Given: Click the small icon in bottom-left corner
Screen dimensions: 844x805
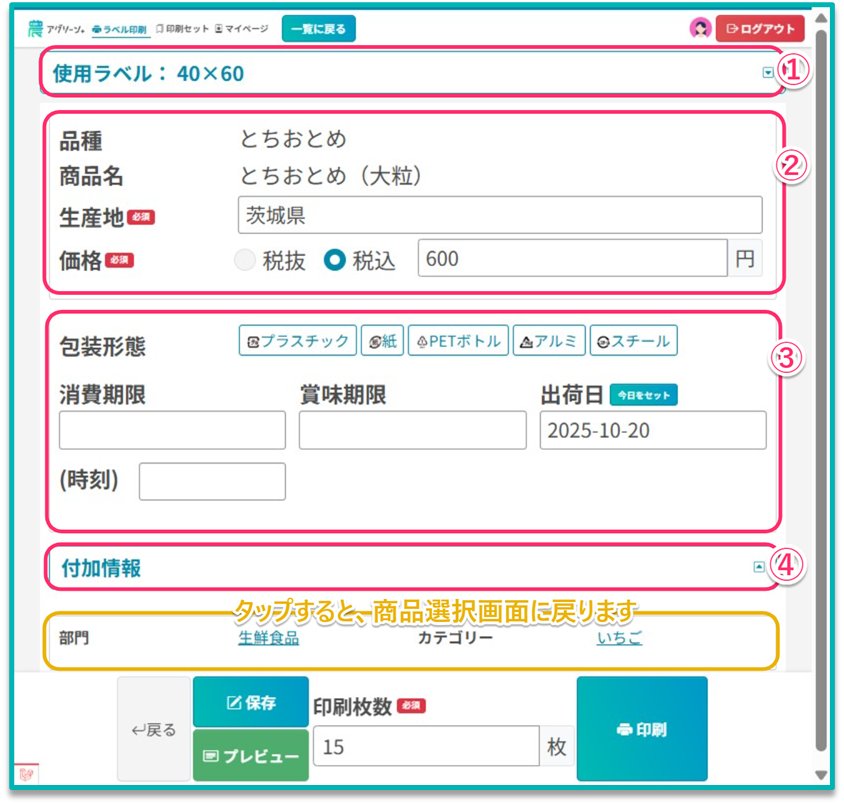Looking at the screenshot, I should click(25, 774).
